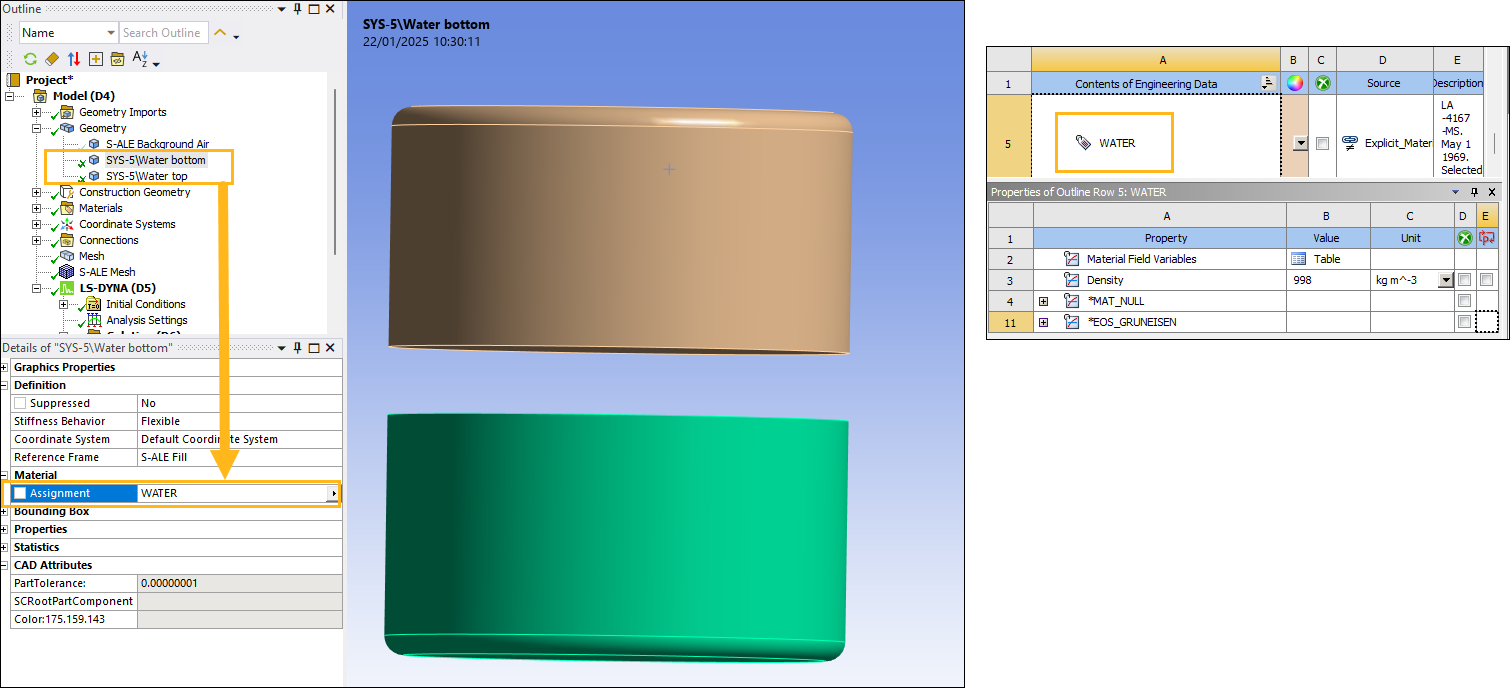
Task: Select Connections in the outline tree
Action: click(x=109, y=240)
